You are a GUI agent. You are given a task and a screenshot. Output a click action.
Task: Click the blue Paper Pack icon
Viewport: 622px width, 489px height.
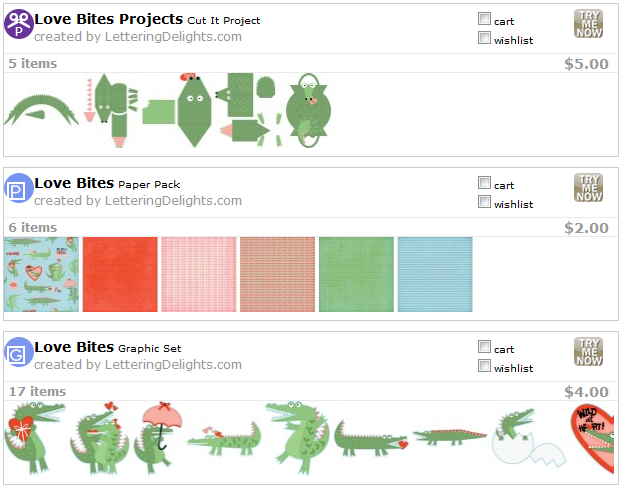[x=19, y=190]
